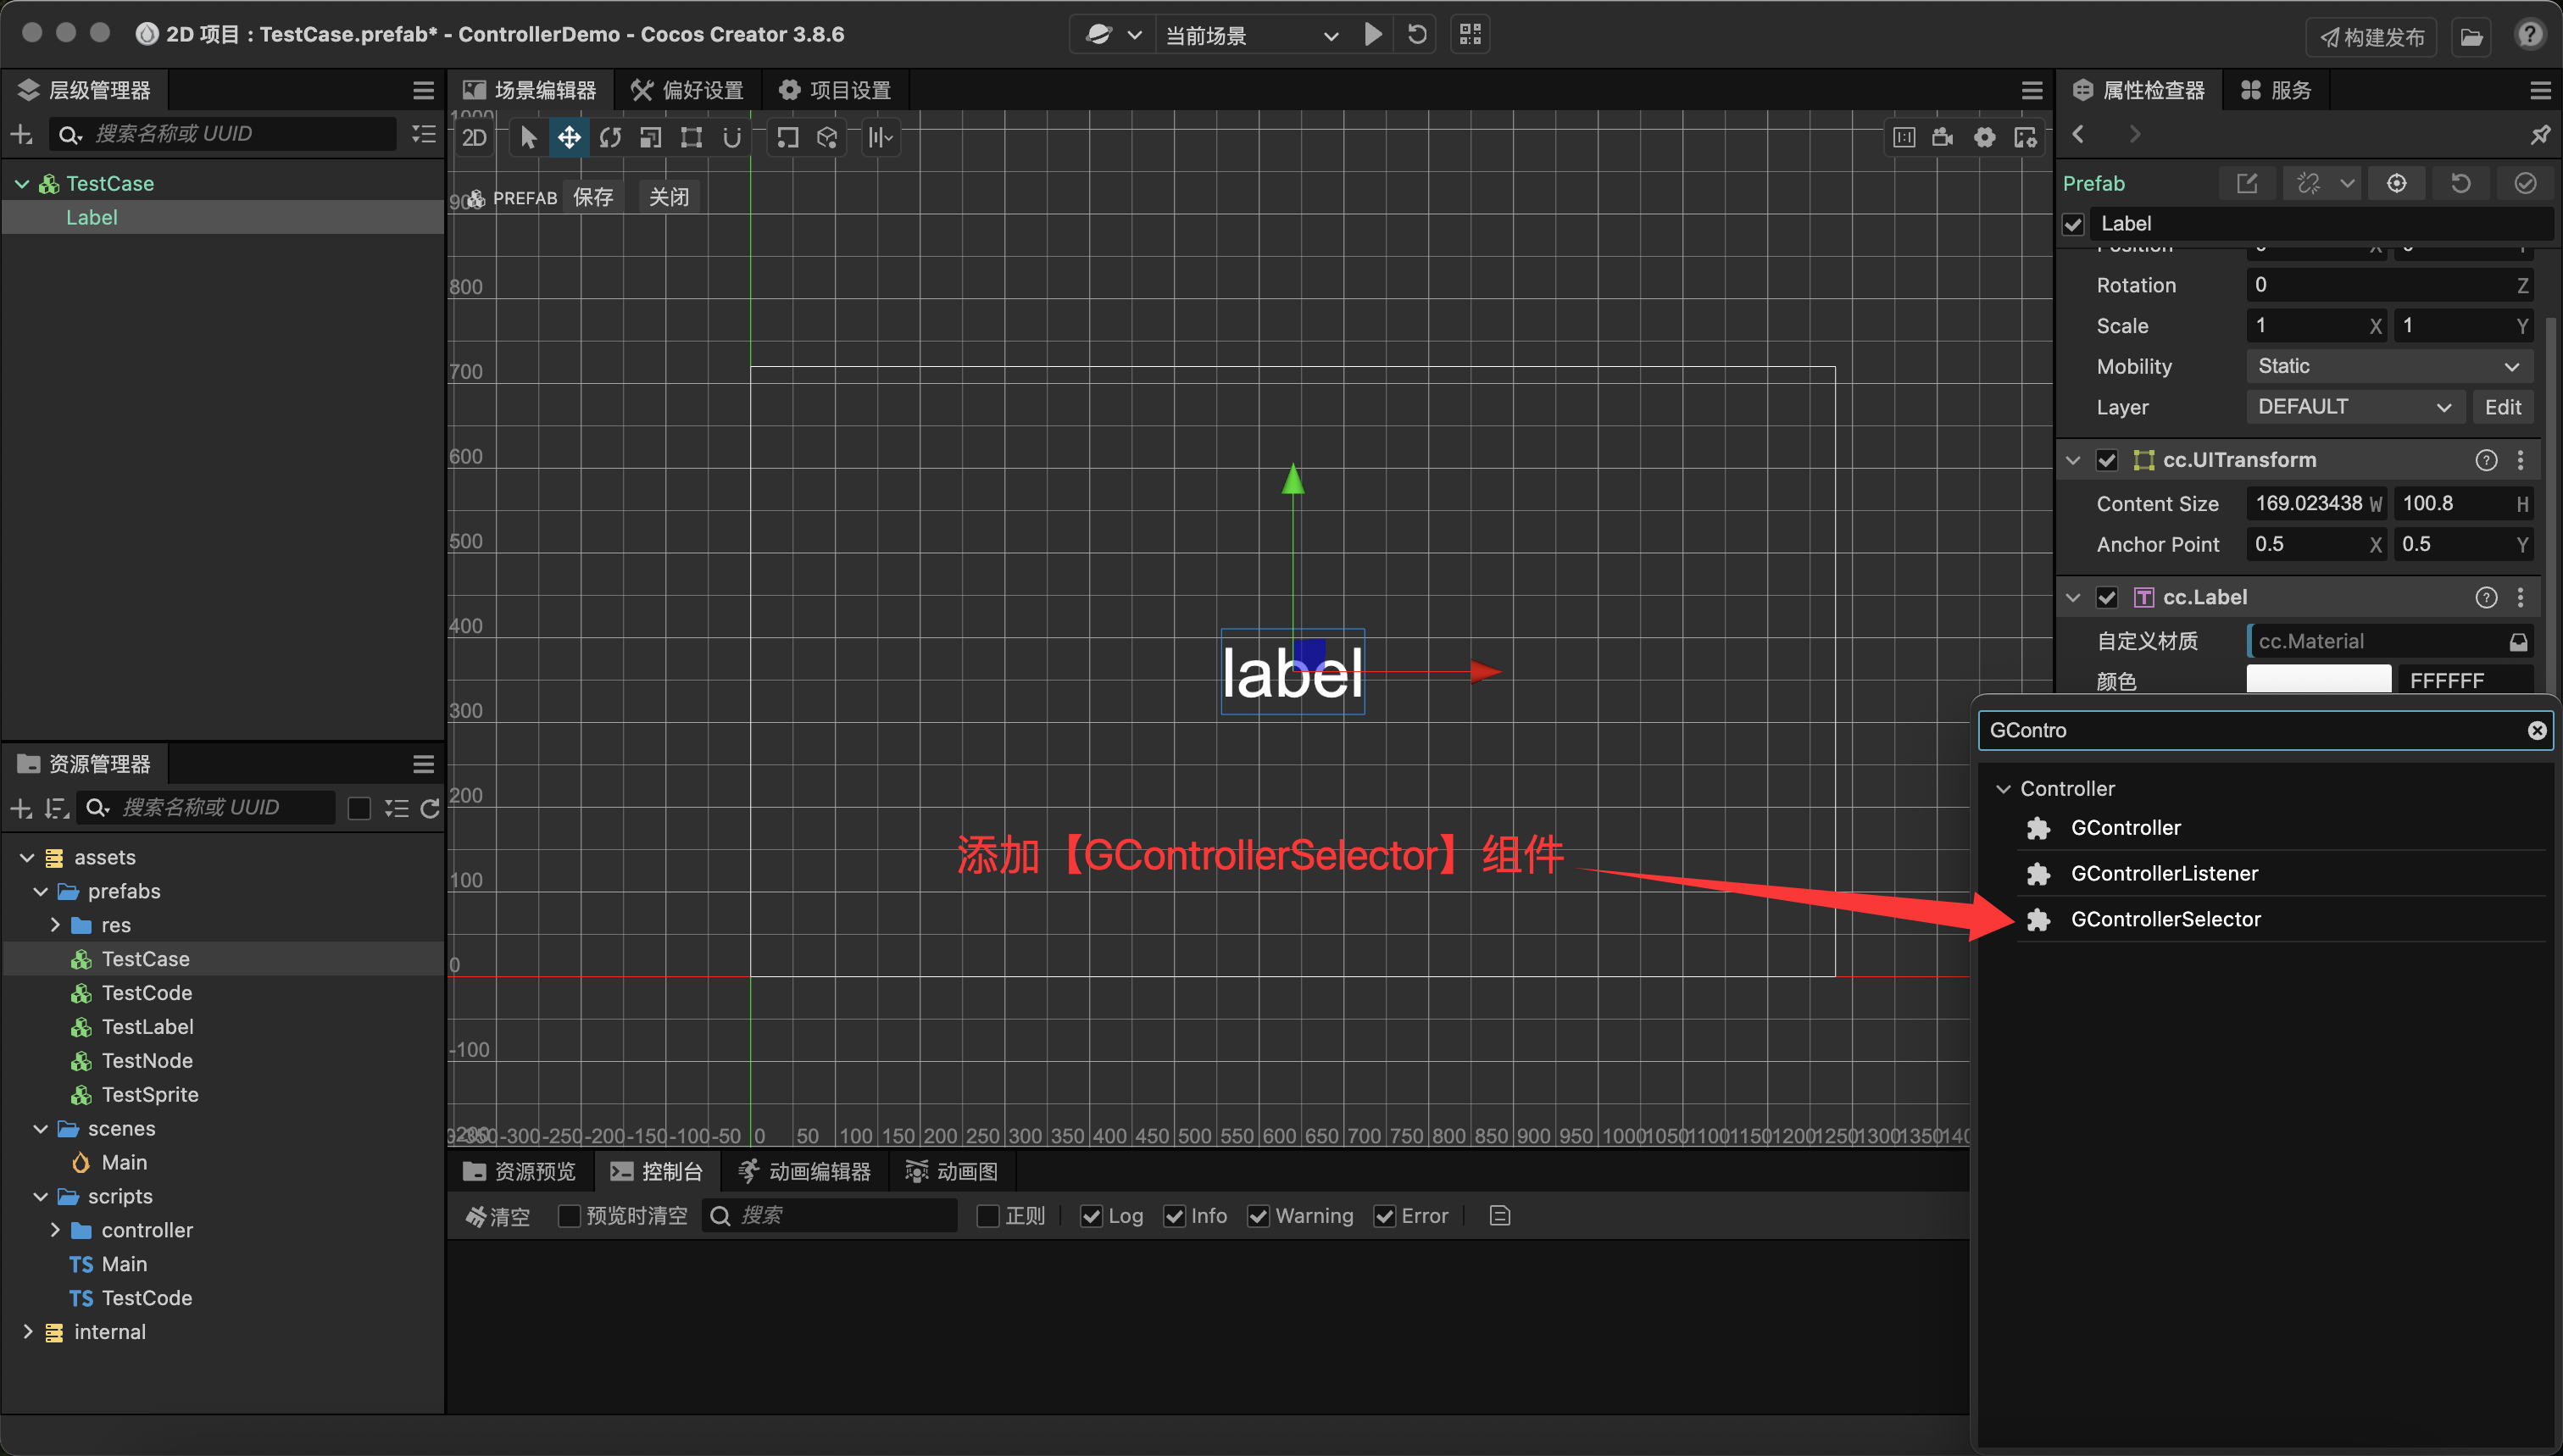Disable the cc.UITransform component checkbox
This screenshot has height=1456, width=2563.
tap(2107, 460)
